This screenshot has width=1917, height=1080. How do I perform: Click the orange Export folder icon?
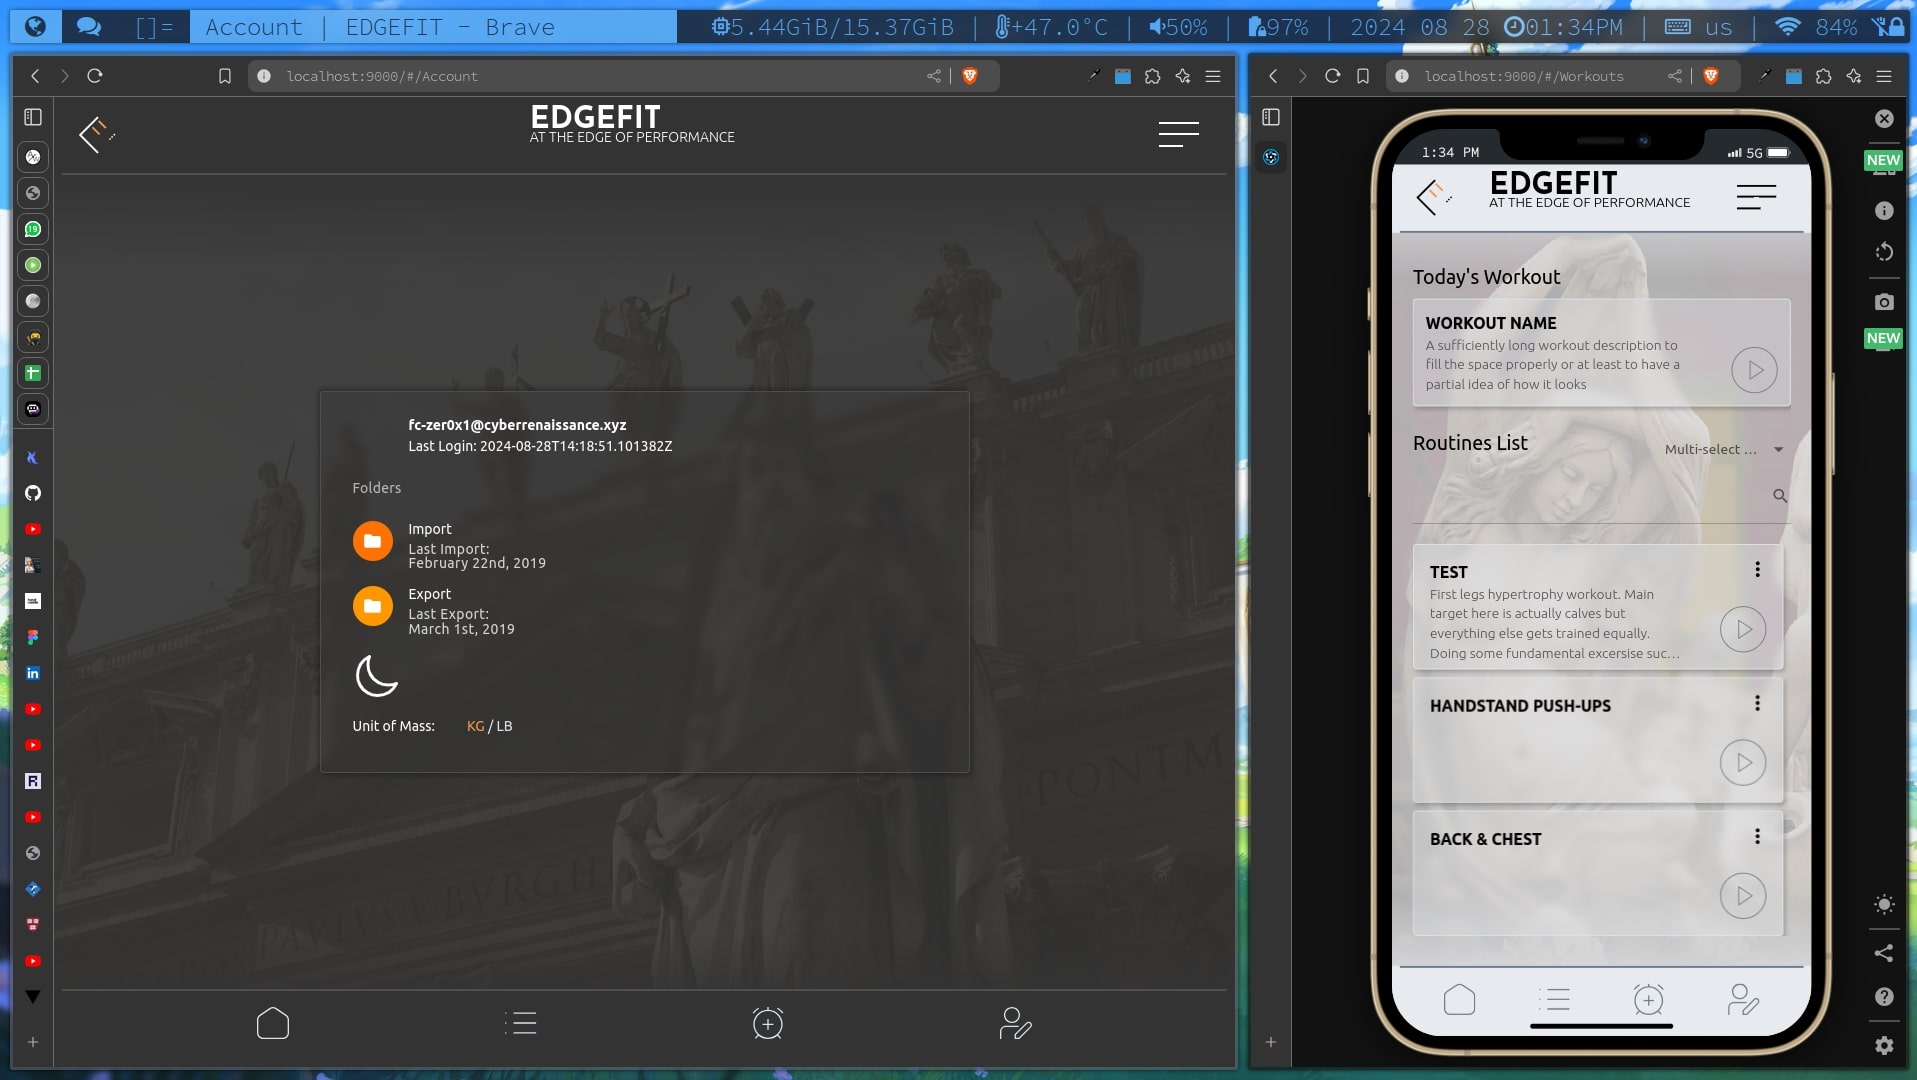pos(372,606)
